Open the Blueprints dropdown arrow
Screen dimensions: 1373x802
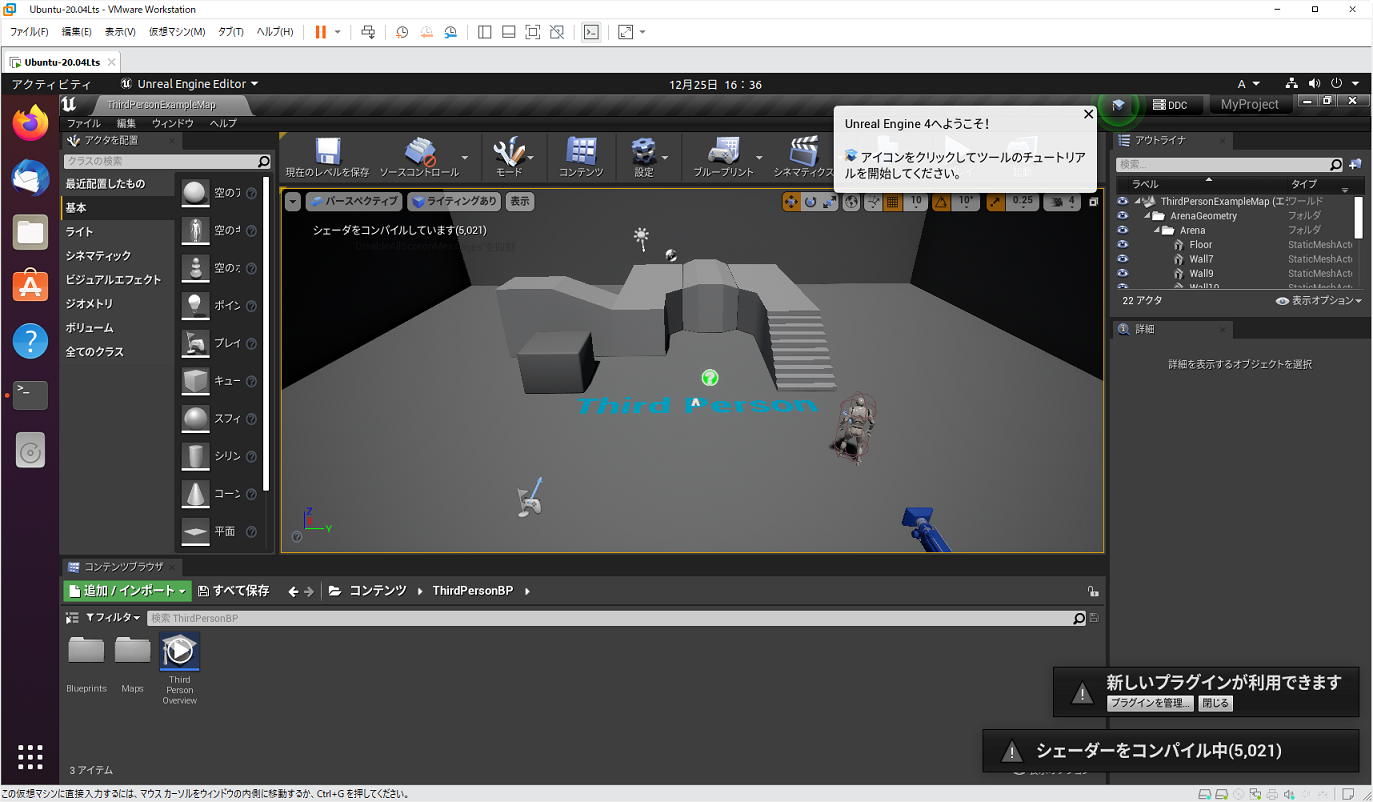click(x=759, y=157)
